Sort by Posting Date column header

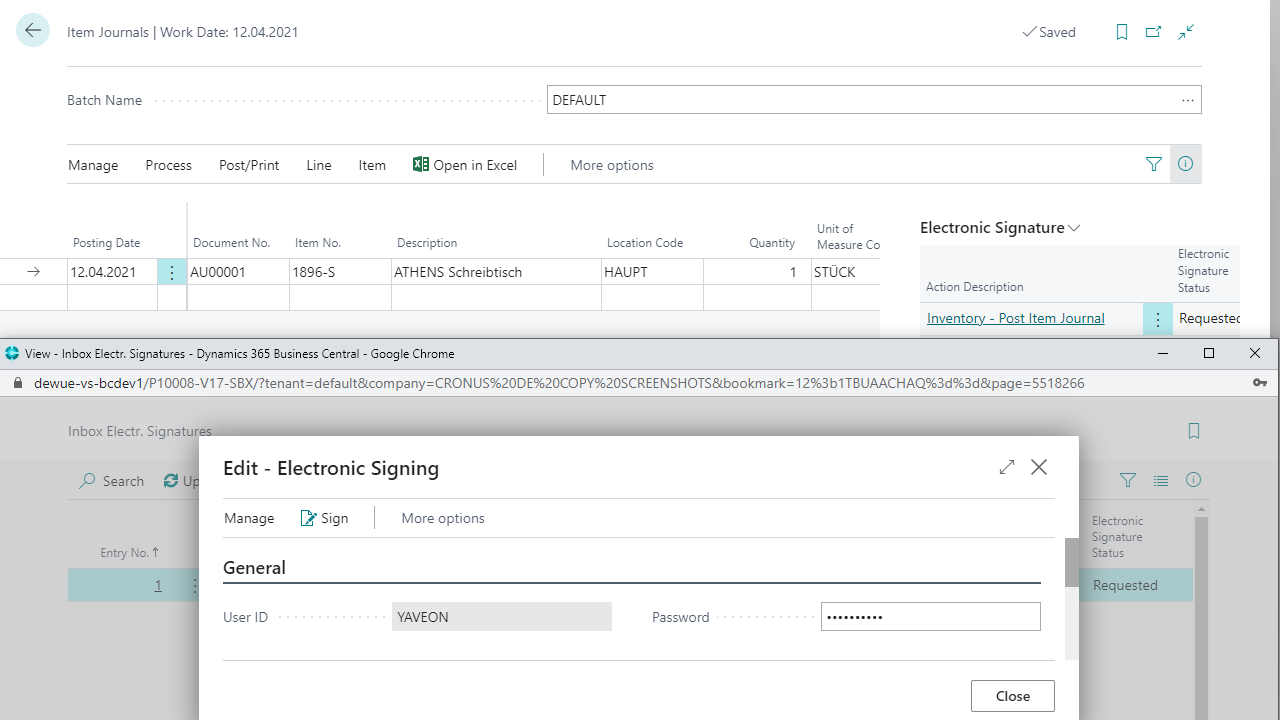pos(106,243)
